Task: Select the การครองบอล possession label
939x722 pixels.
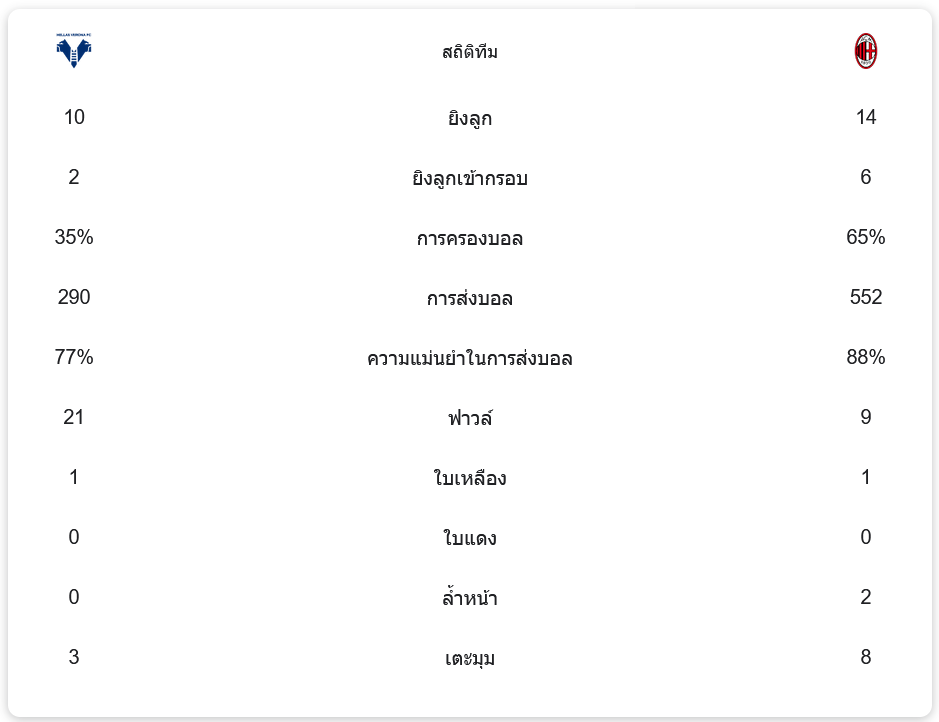Action: pos(470,239)
